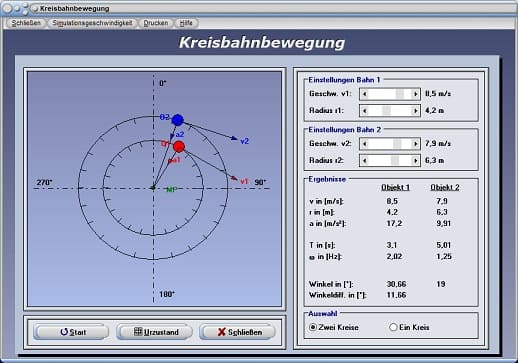Click the 2,02 angular frequency value
This screenshot has height=363, width=518.
pos(394,256)
